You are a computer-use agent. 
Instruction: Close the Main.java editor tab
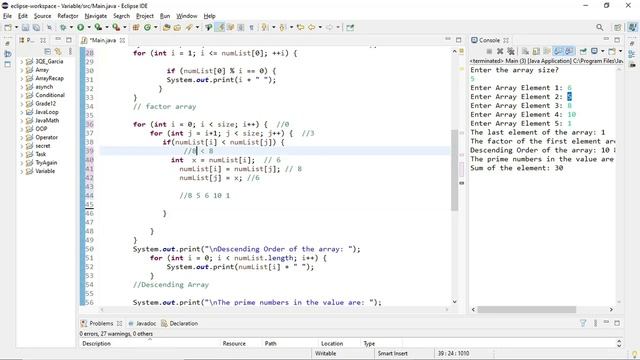pos(122,40)
